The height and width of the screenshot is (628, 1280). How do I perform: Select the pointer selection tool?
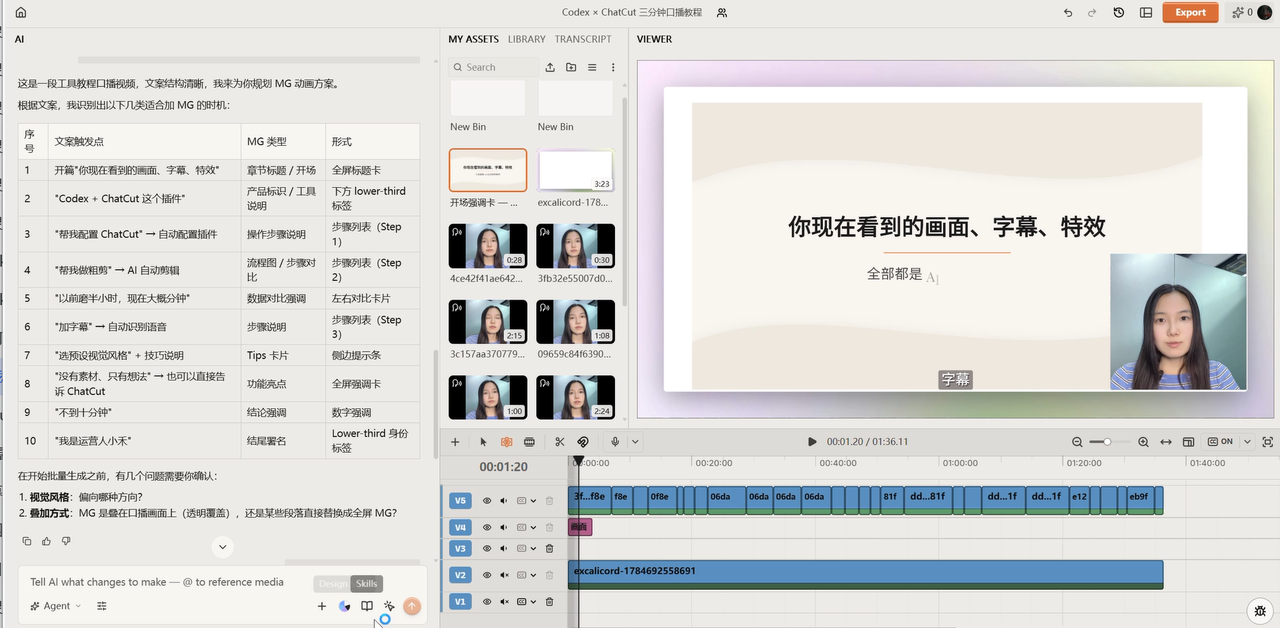pos(483,442)
